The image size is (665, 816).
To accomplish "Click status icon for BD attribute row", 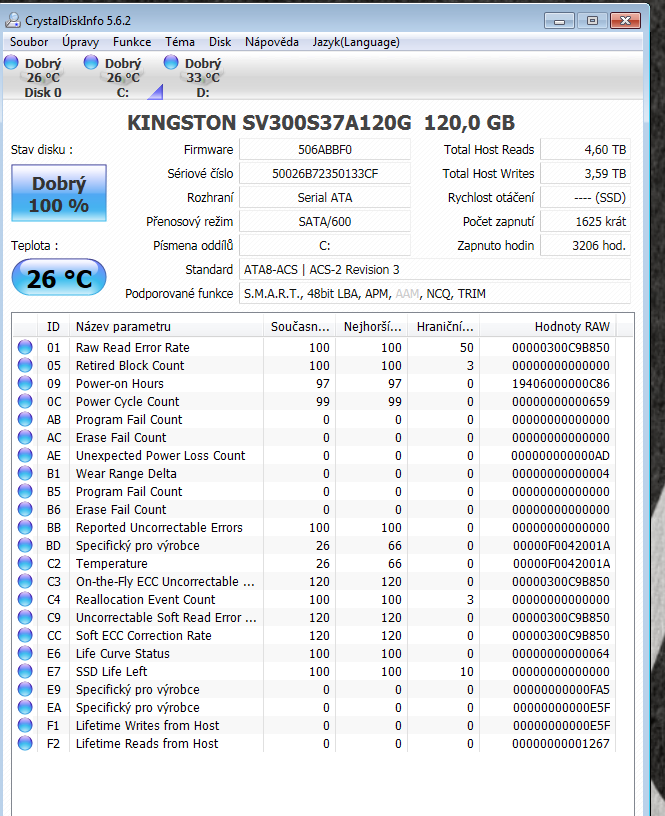I will point(25,545).
